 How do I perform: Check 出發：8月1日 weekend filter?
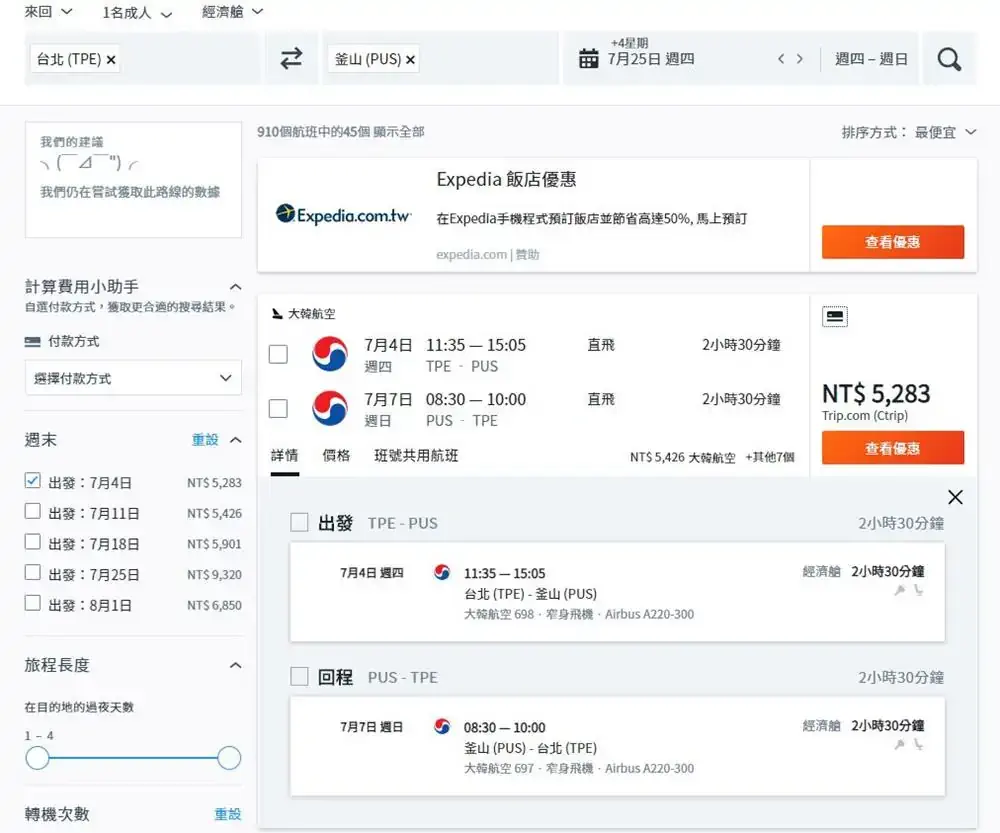(x=33, y=603)
